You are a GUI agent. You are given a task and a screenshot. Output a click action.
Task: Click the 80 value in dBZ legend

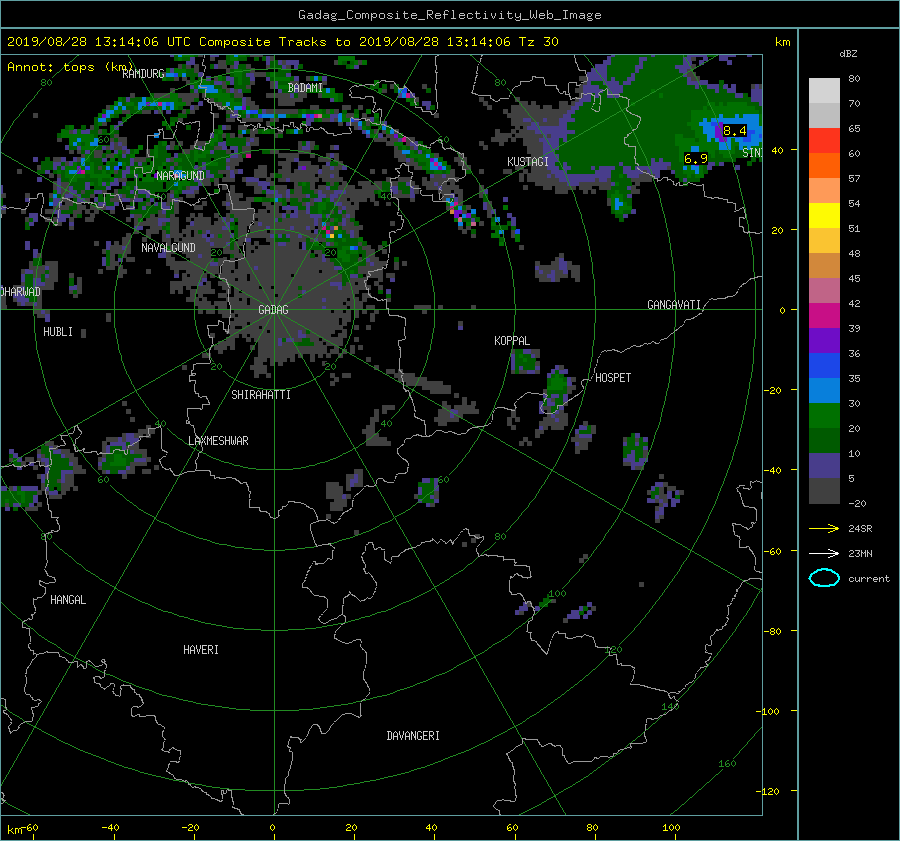coord(855,79)
